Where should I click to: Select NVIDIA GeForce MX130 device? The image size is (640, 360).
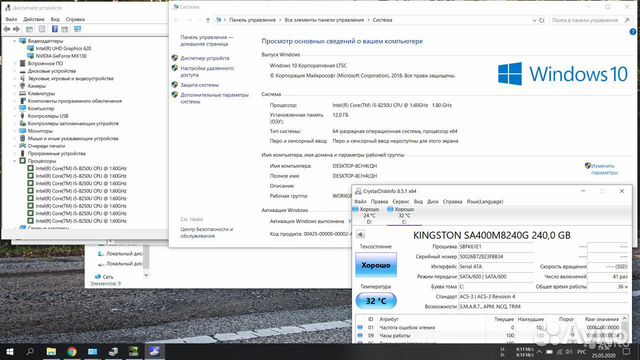(x=61, y=56)
